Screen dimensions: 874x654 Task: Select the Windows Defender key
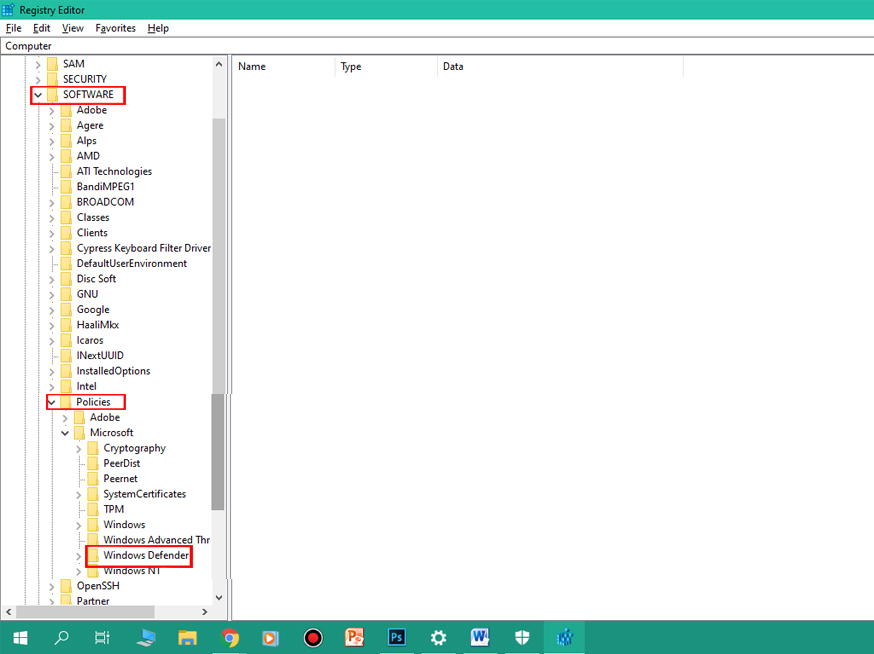[x=146, y=555]
